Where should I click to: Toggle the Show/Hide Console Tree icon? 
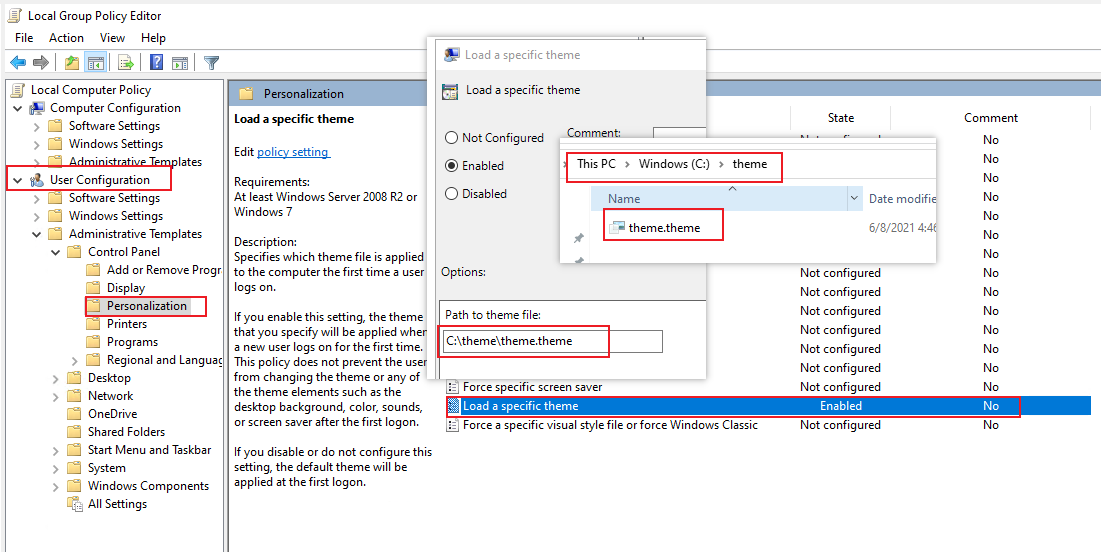[95, 63]
